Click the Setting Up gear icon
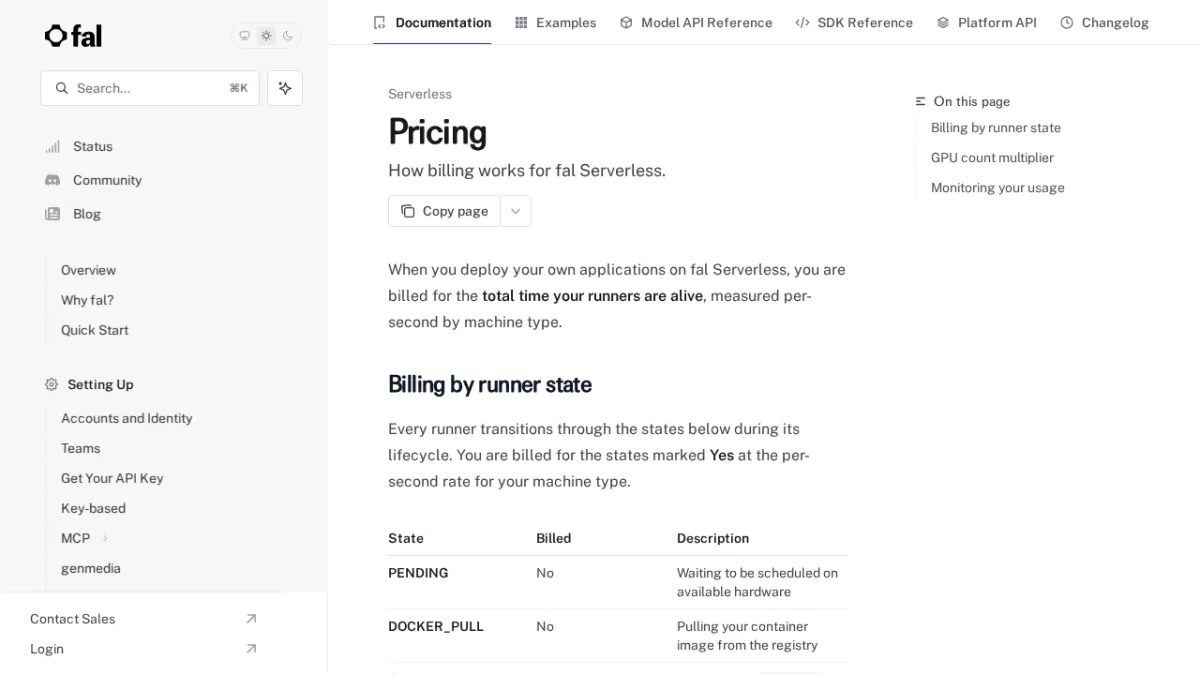This screenshot has width=1200, height=675. coord(52,384)
